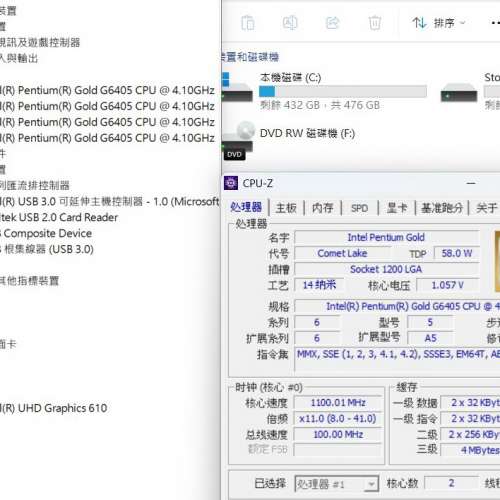Click the share icon in File Explorer toolbar
Image resolution: width=500 pixels, height=500 pixels.
pos(332,23)
